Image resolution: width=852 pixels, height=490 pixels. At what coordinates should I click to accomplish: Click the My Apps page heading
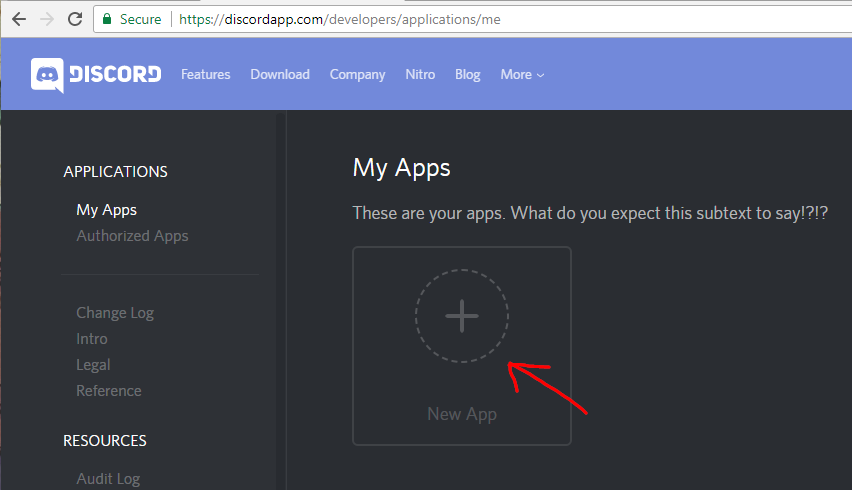pyautogui.click(x=402, y=168)
